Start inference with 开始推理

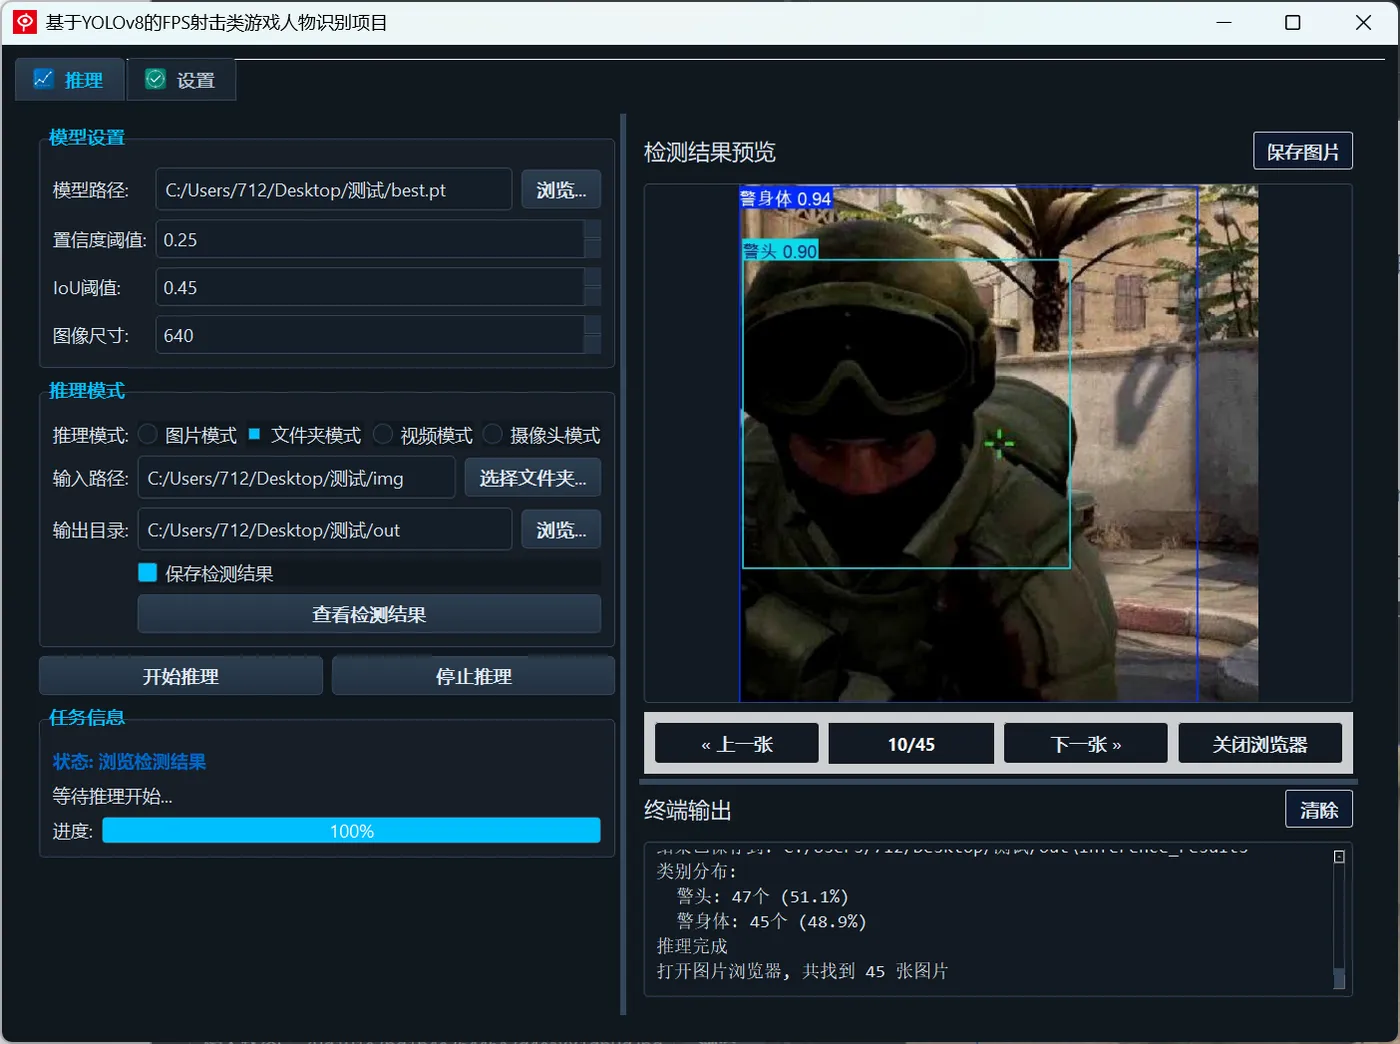(181, 676)
